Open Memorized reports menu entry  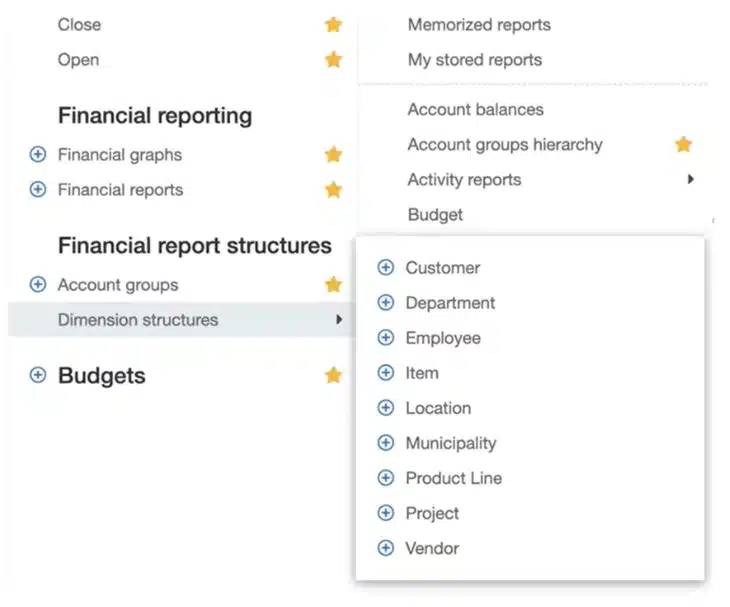tap(478, 25)
